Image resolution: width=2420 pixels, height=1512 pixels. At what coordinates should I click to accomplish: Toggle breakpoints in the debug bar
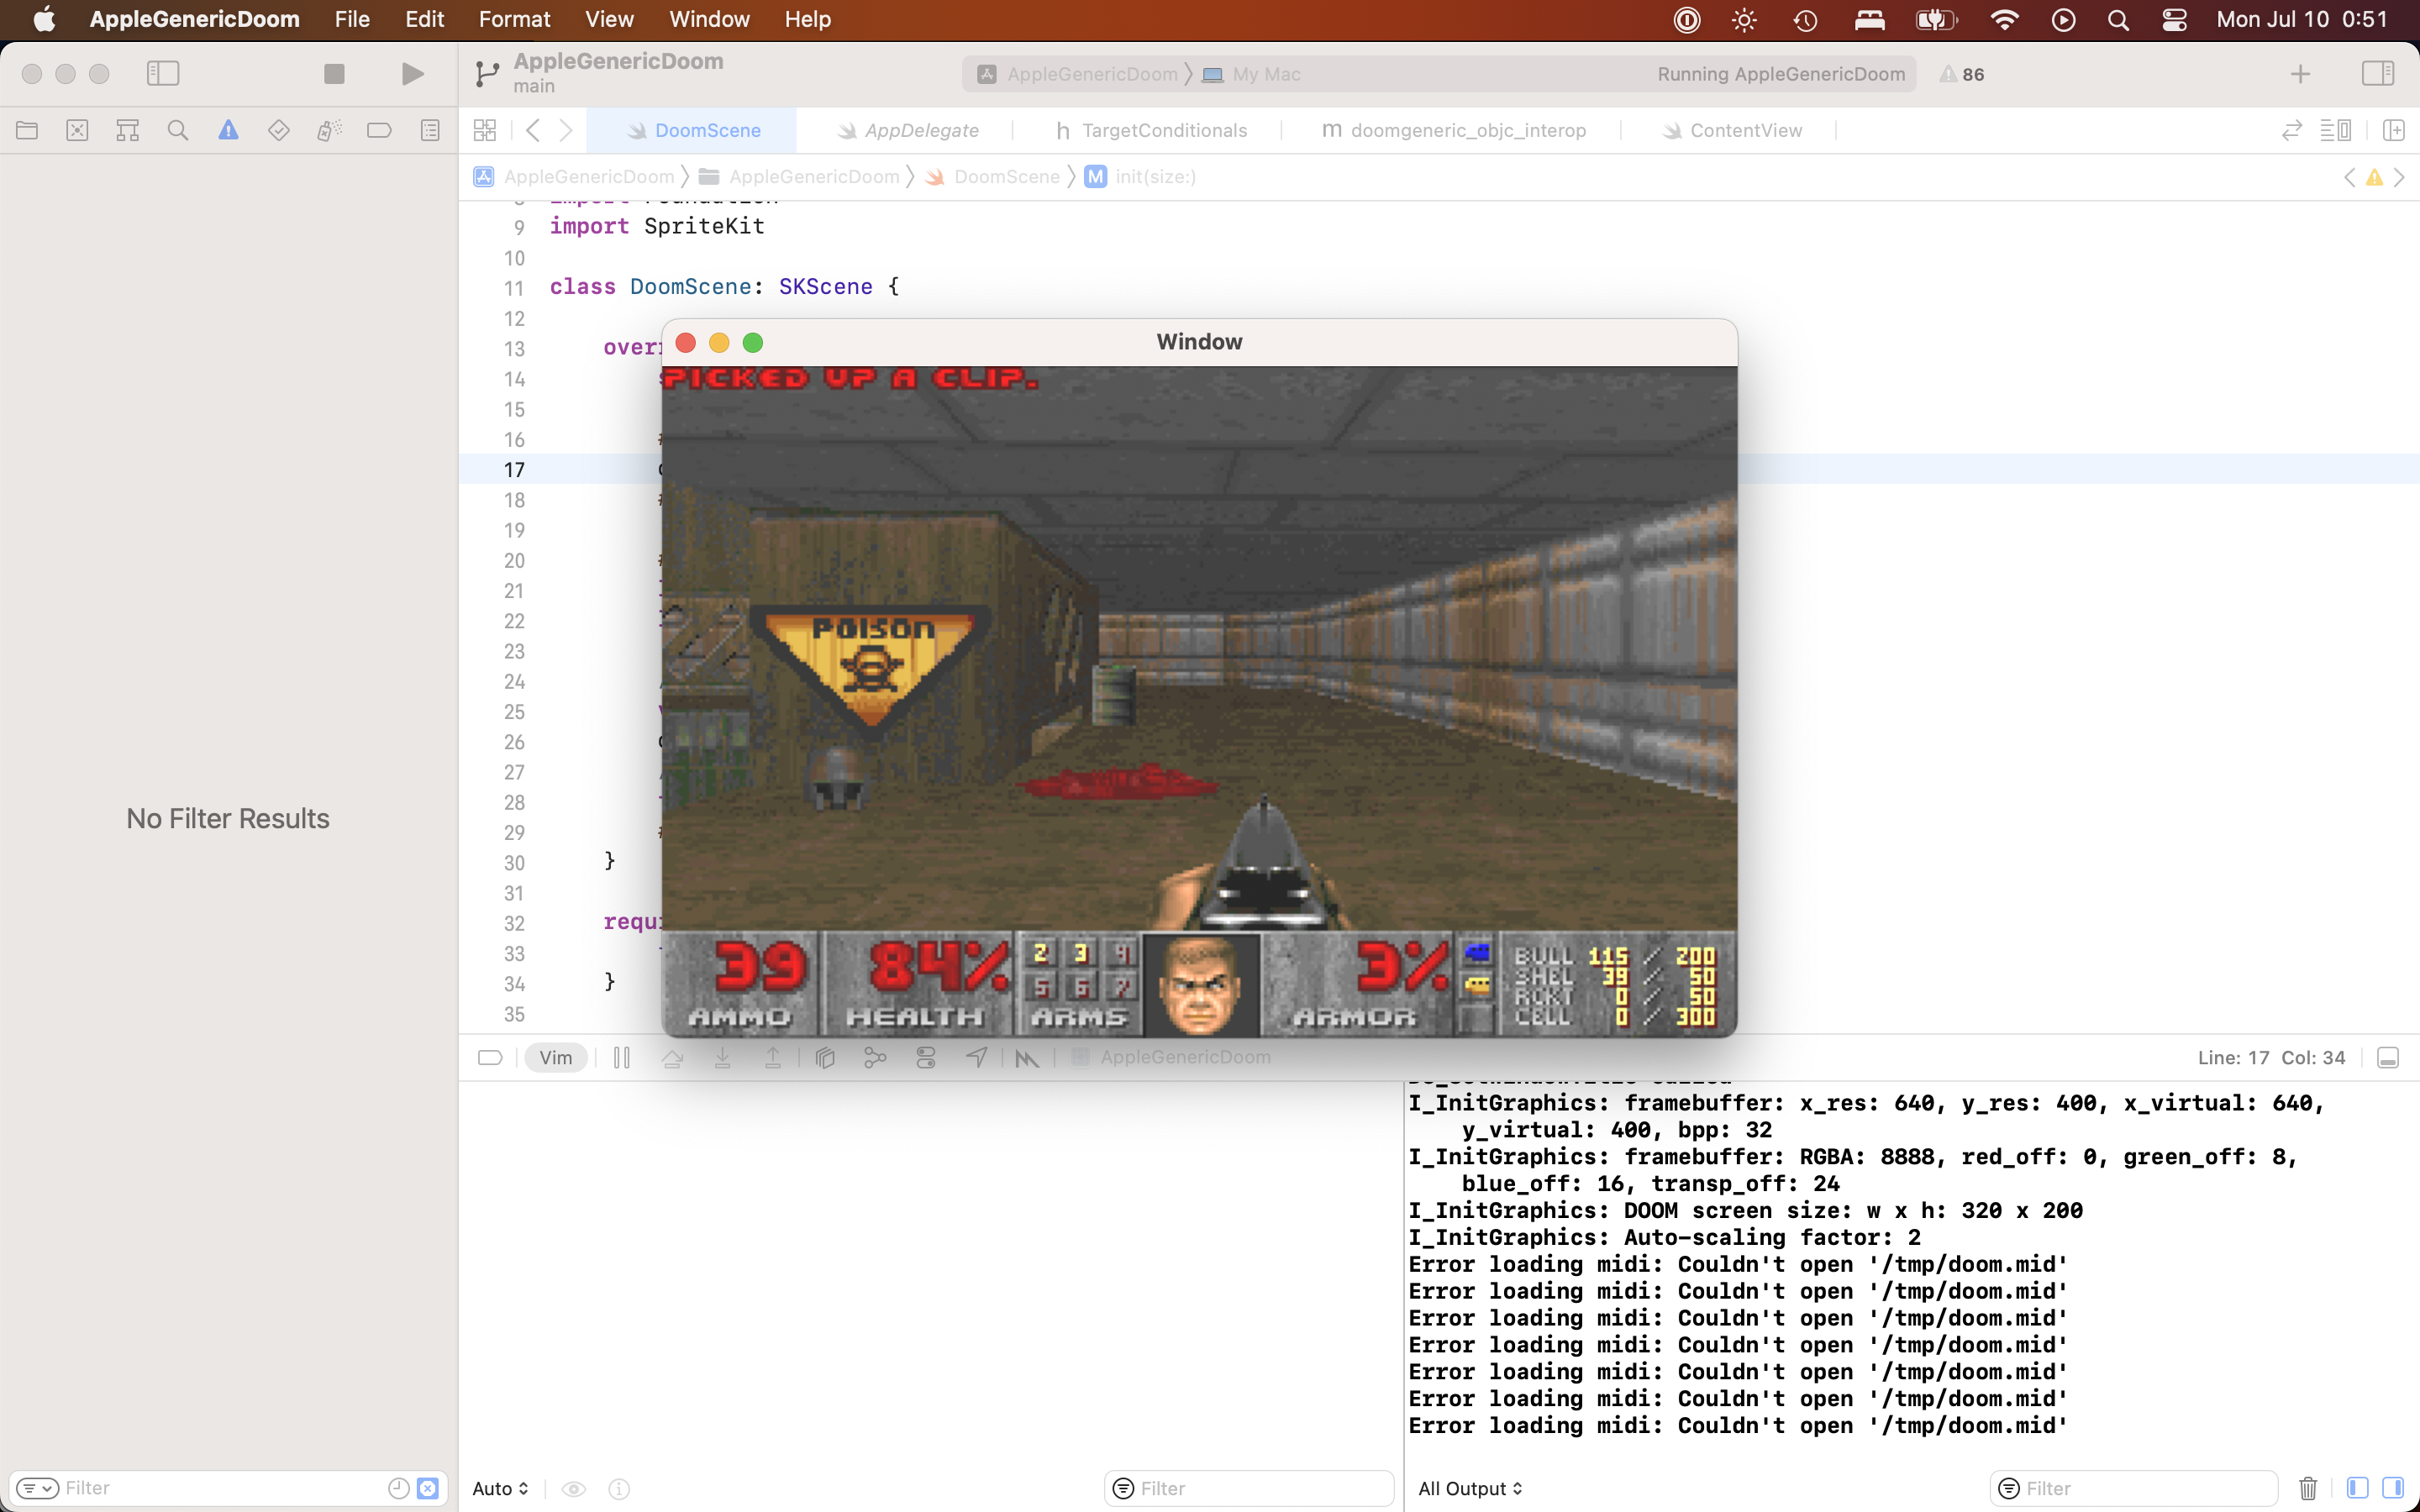click(x=489, y=1057)
